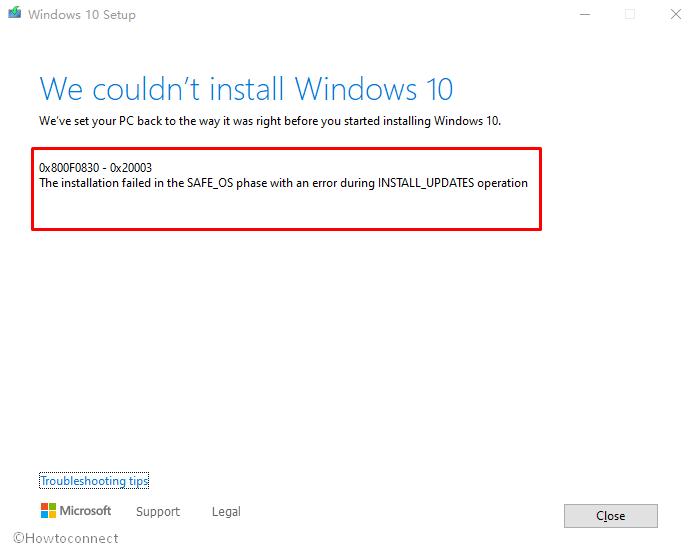Click the Microsoft wordmark text
The height and width of the screenshot is (551, 696).
(85, 511)
